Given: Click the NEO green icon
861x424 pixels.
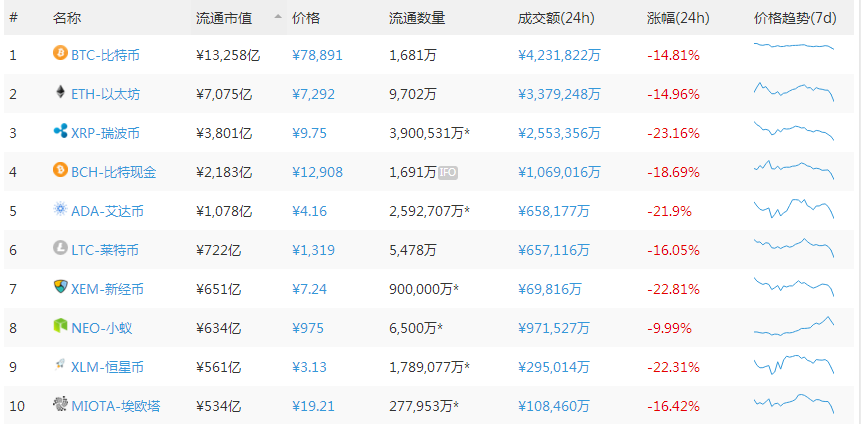Looking at the screenshot, I should (60, 326).
